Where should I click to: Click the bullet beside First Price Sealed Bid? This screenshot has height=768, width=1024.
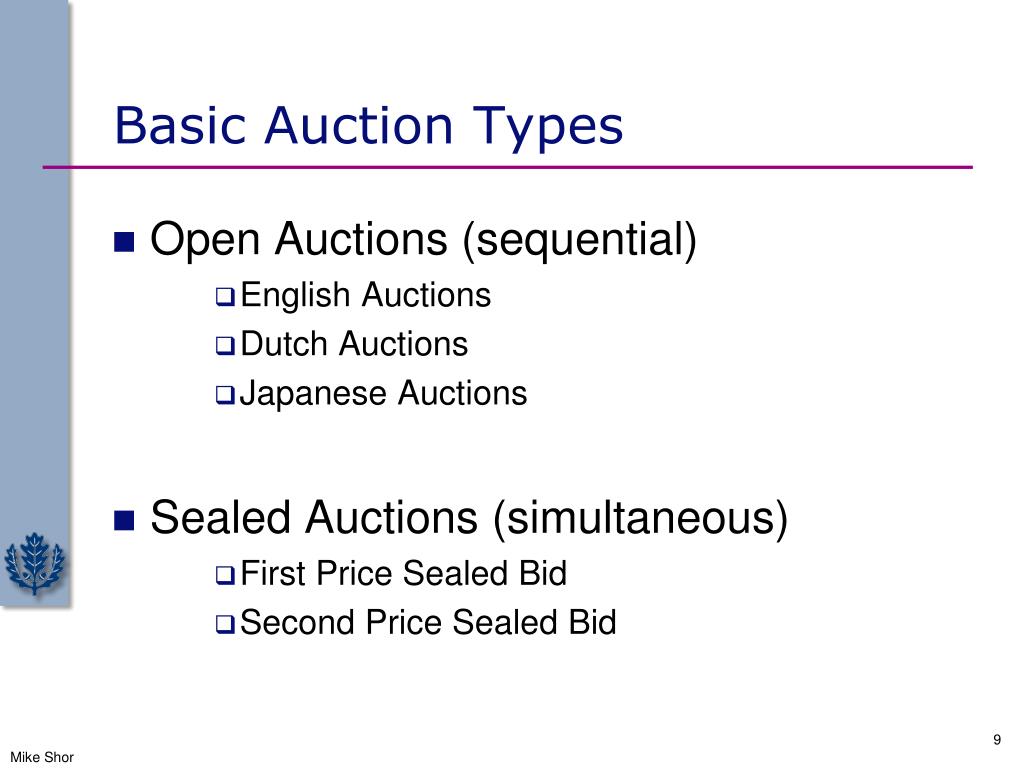[x=225, y=575]
